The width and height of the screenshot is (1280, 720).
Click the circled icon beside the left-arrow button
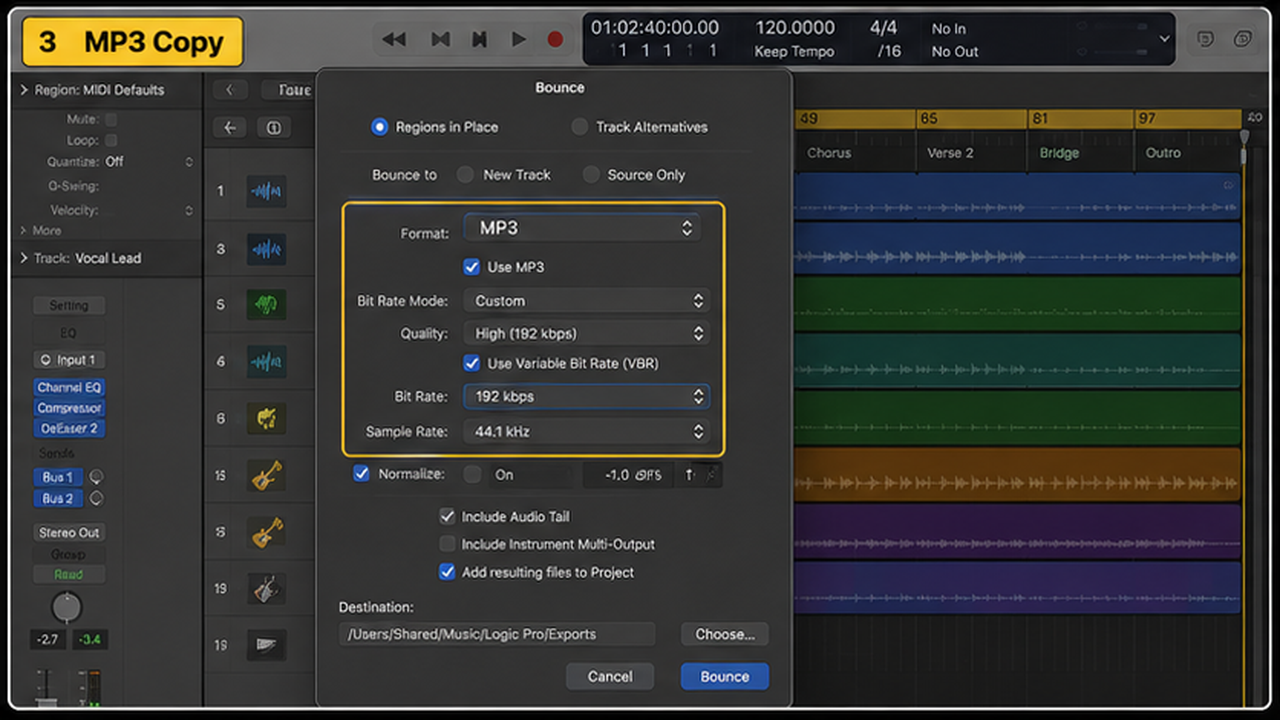coord(275,127)
